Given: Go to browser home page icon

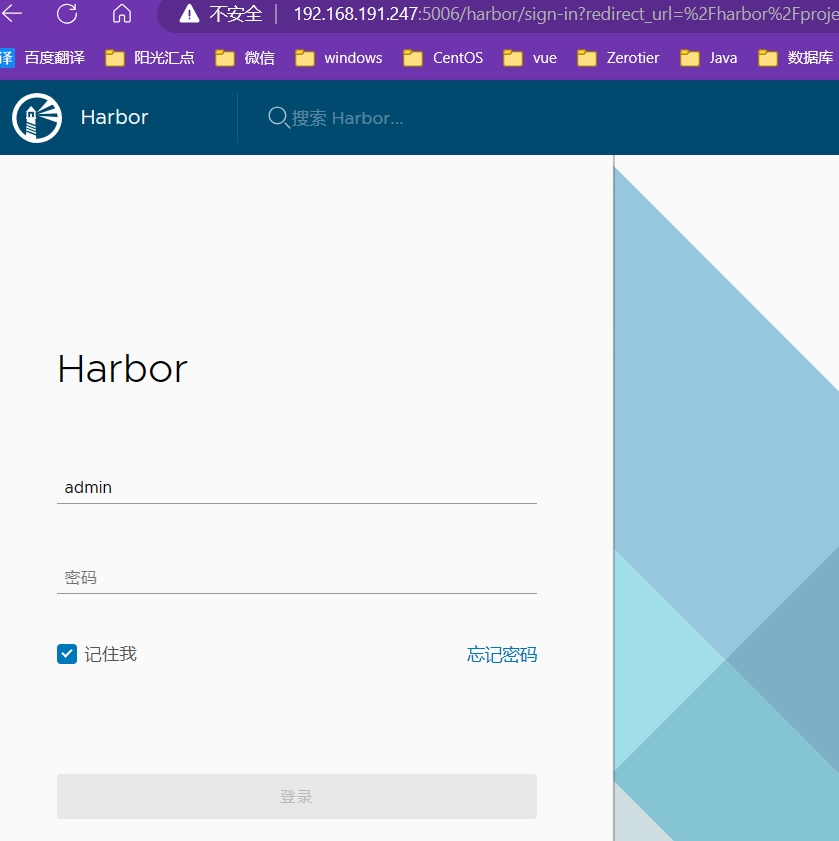Looking at the screenshot, I should coord(122,13).
